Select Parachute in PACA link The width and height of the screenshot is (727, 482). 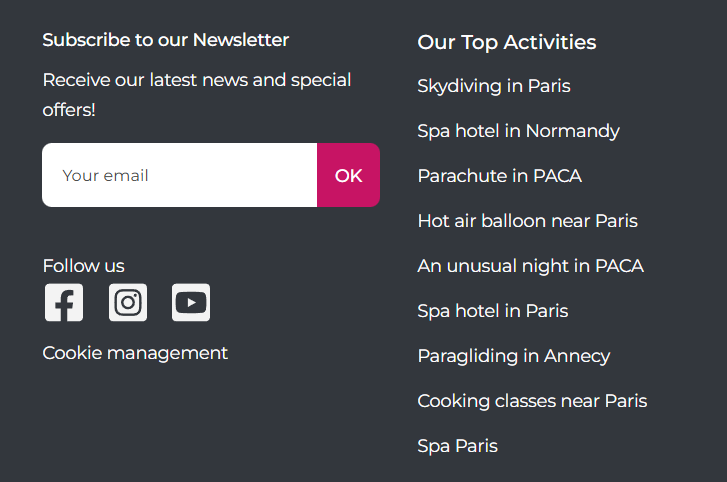coord(499,176)
